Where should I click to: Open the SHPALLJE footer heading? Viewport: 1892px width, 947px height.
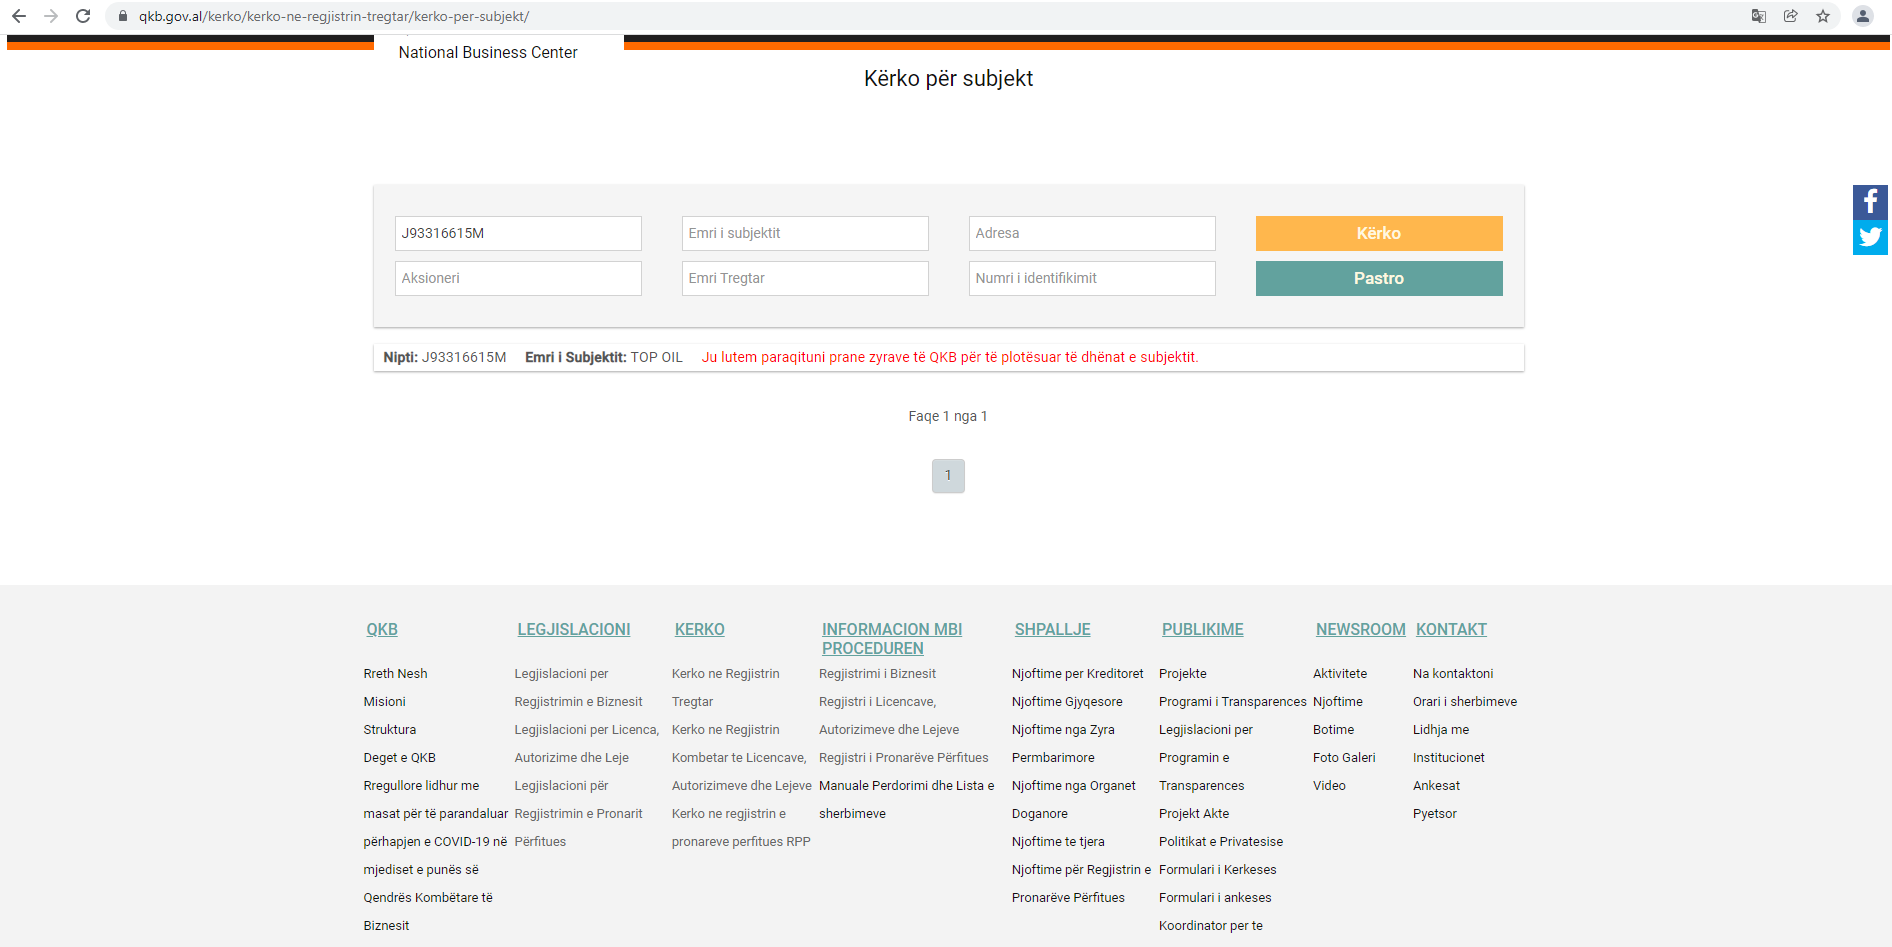pyautogui.click(x=1052, y=629)
